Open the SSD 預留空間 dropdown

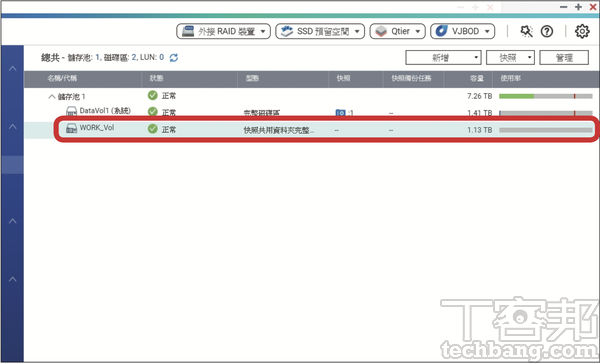pyautogui.click(x=320, y=31)
